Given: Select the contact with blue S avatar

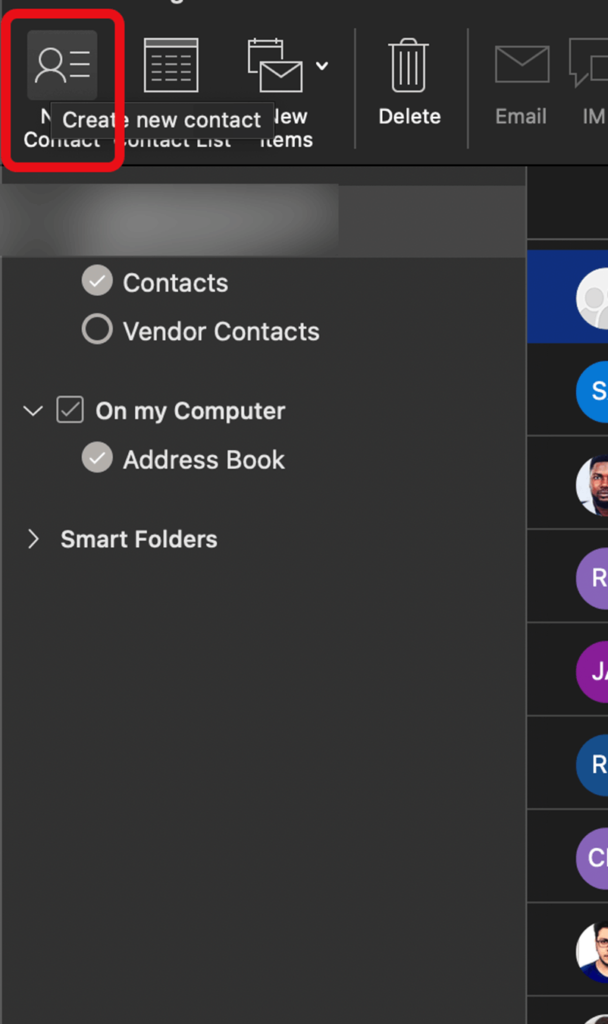Looking at the screenshot, I should click(x=568, y=390).
